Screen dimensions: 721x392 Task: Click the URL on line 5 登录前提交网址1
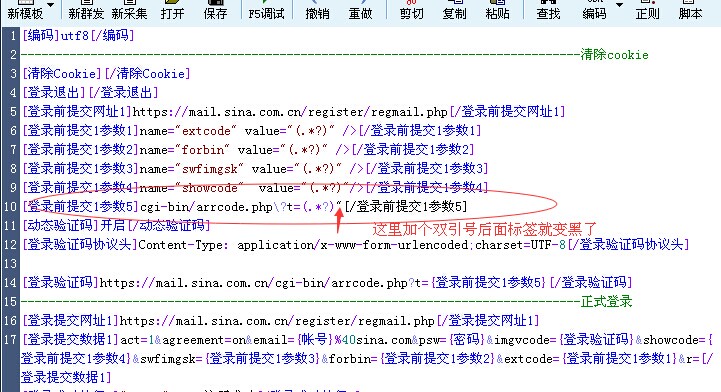point(290,112)
